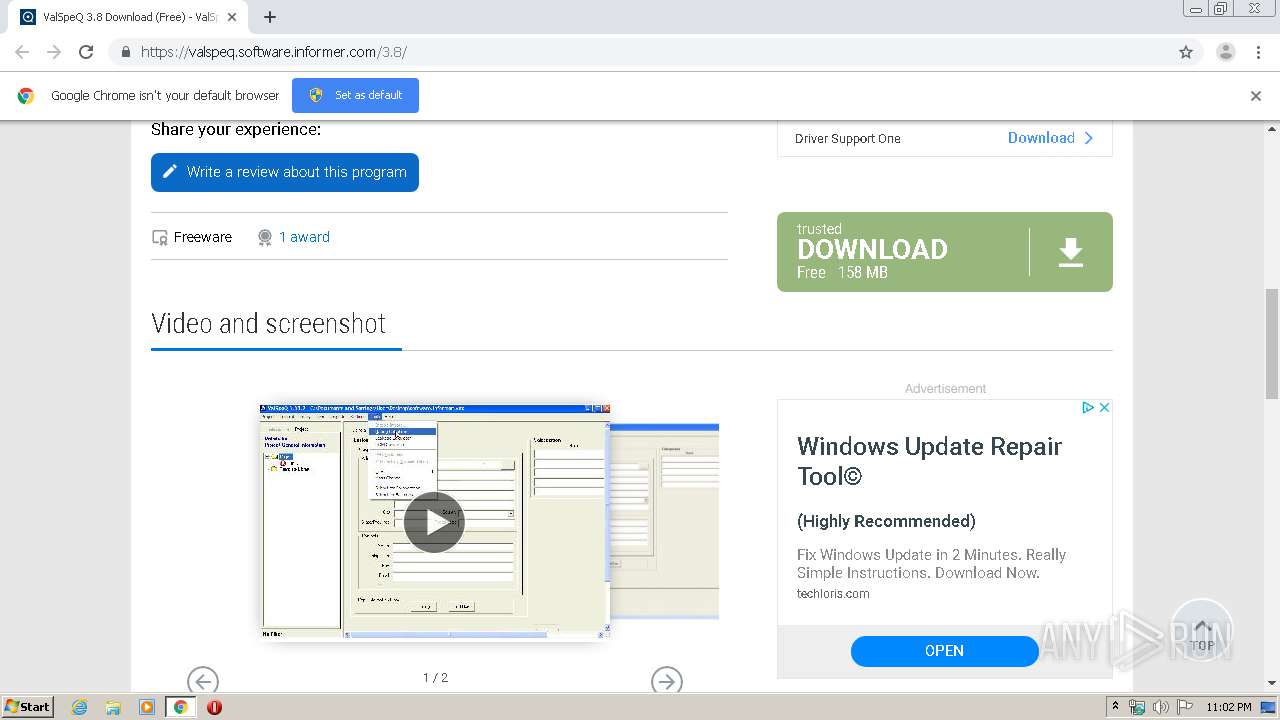Open the Windows Start menu

tap(28, 706)
